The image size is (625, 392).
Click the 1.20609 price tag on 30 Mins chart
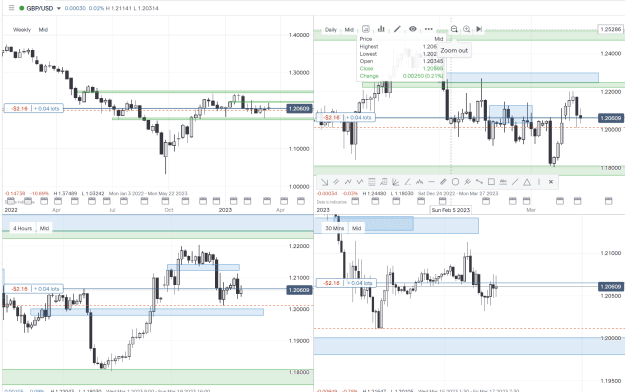click(x=611, y=287)
